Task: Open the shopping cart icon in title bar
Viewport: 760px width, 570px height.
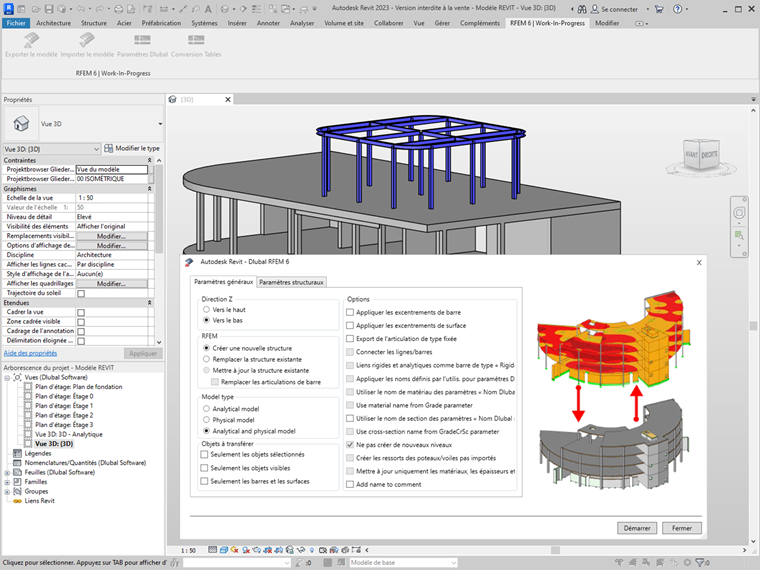Action: point(659,9)
